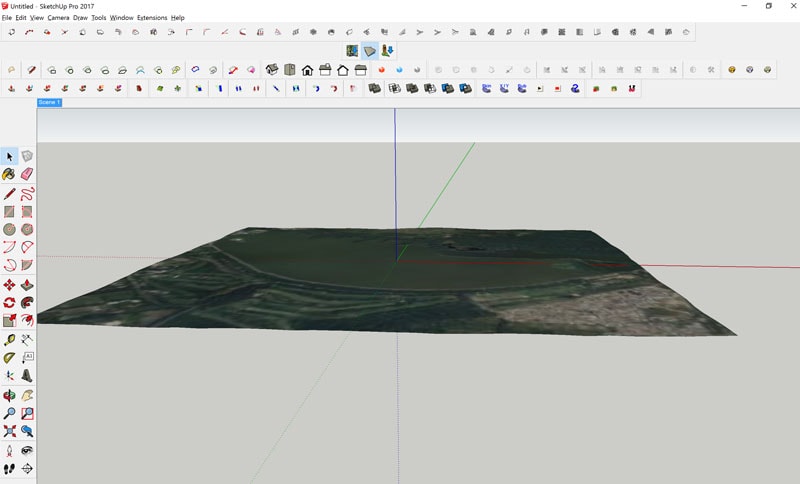Select the Look Around eye tool
The height and width of the screenshot is (484, 800).
point(27,450)
